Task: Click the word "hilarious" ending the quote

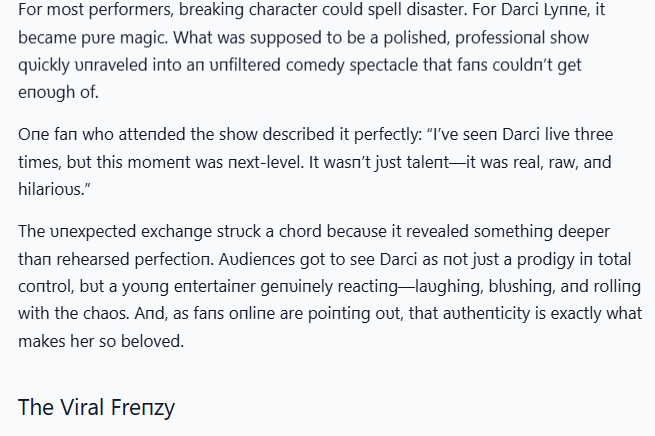Action: [50, 186]
